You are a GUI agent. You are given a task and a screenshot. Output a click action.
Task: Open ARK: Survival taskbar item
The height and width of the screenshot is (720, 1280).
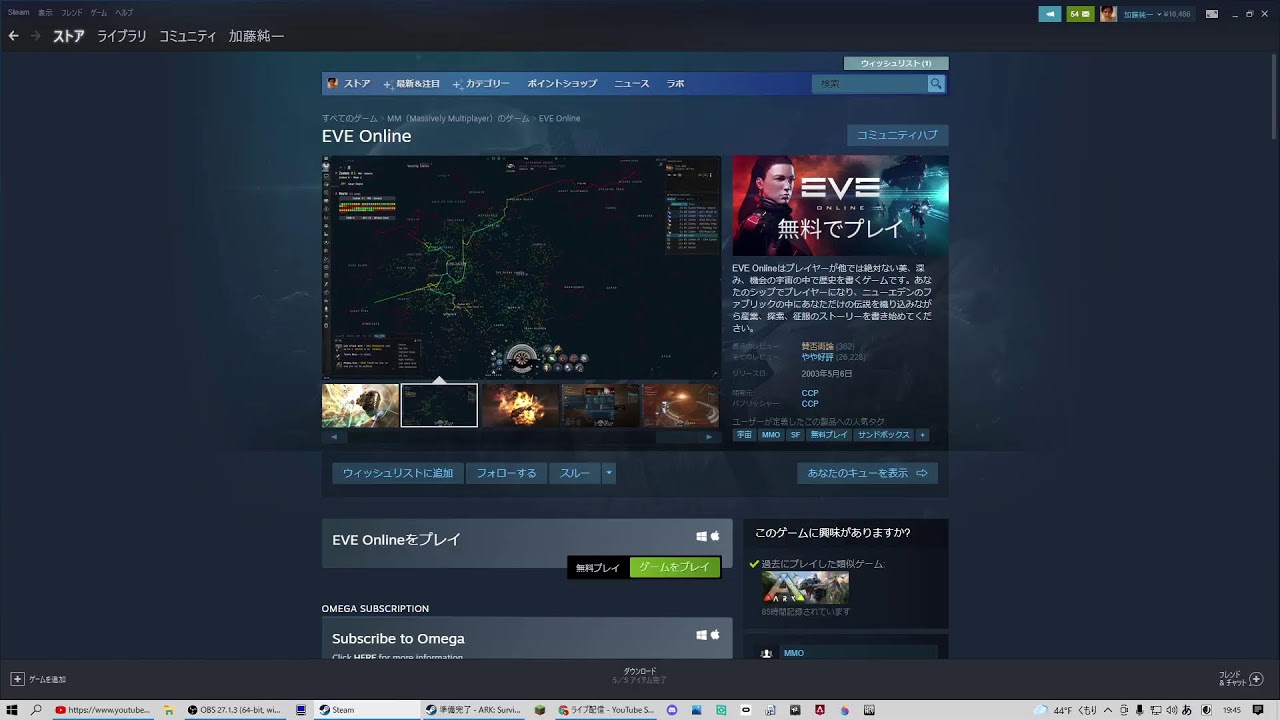[473, 710]
